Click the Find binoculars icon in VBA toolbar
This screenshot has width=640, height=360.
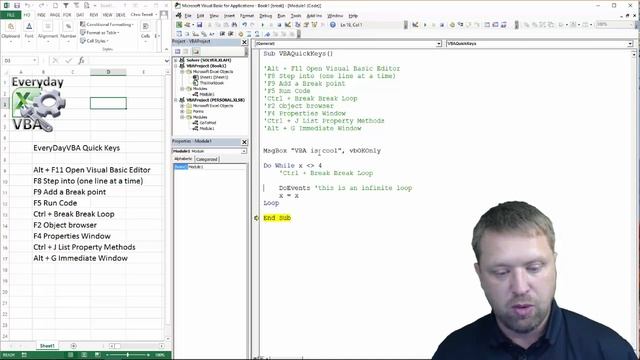234,25
